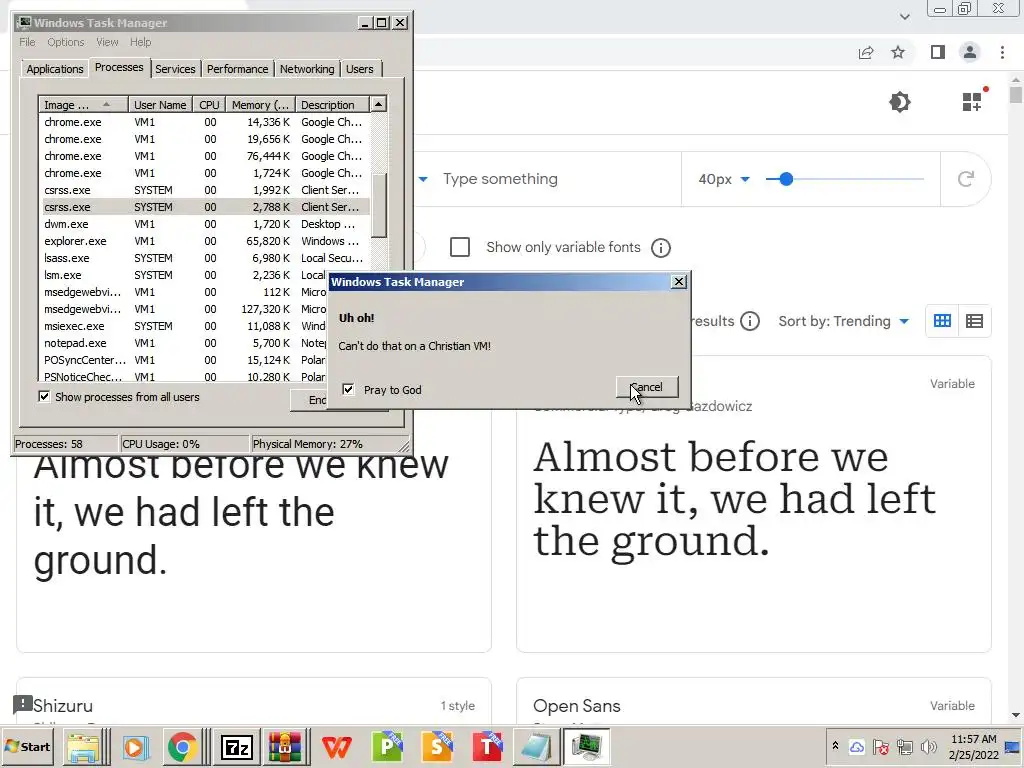The image size is (1024, 768).
Task: Click Chrome's share page icon
Action: [866, 53]
